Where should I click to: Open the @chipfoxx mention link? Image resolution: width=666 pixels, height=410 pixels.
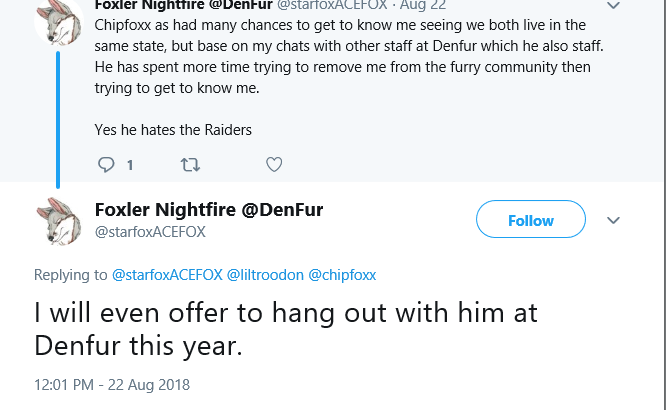(x=342, y=275)
